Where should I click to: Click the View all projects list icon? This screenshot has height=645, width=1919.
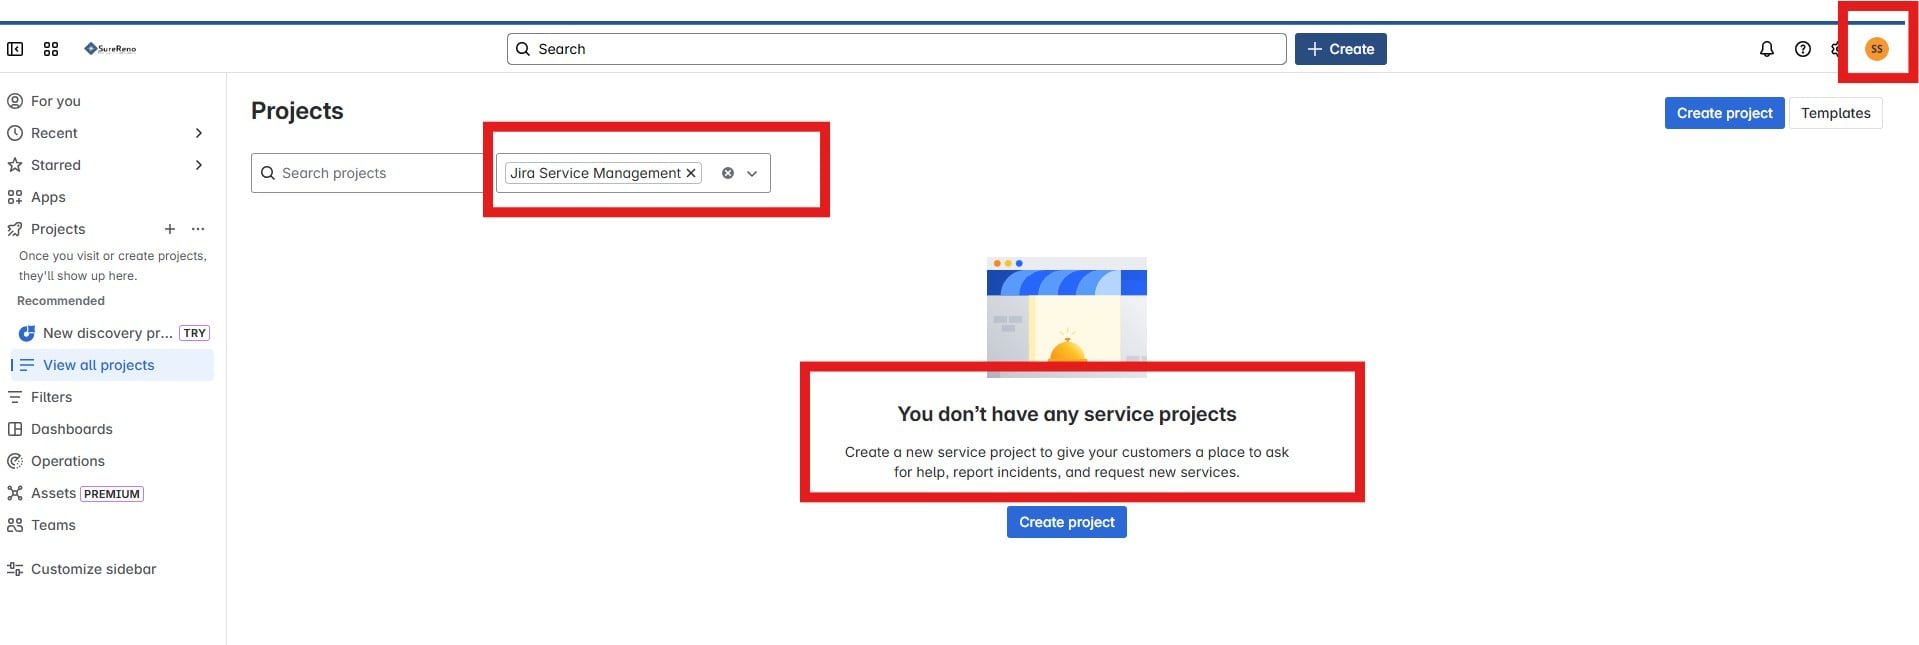click(x=27, y=365)
